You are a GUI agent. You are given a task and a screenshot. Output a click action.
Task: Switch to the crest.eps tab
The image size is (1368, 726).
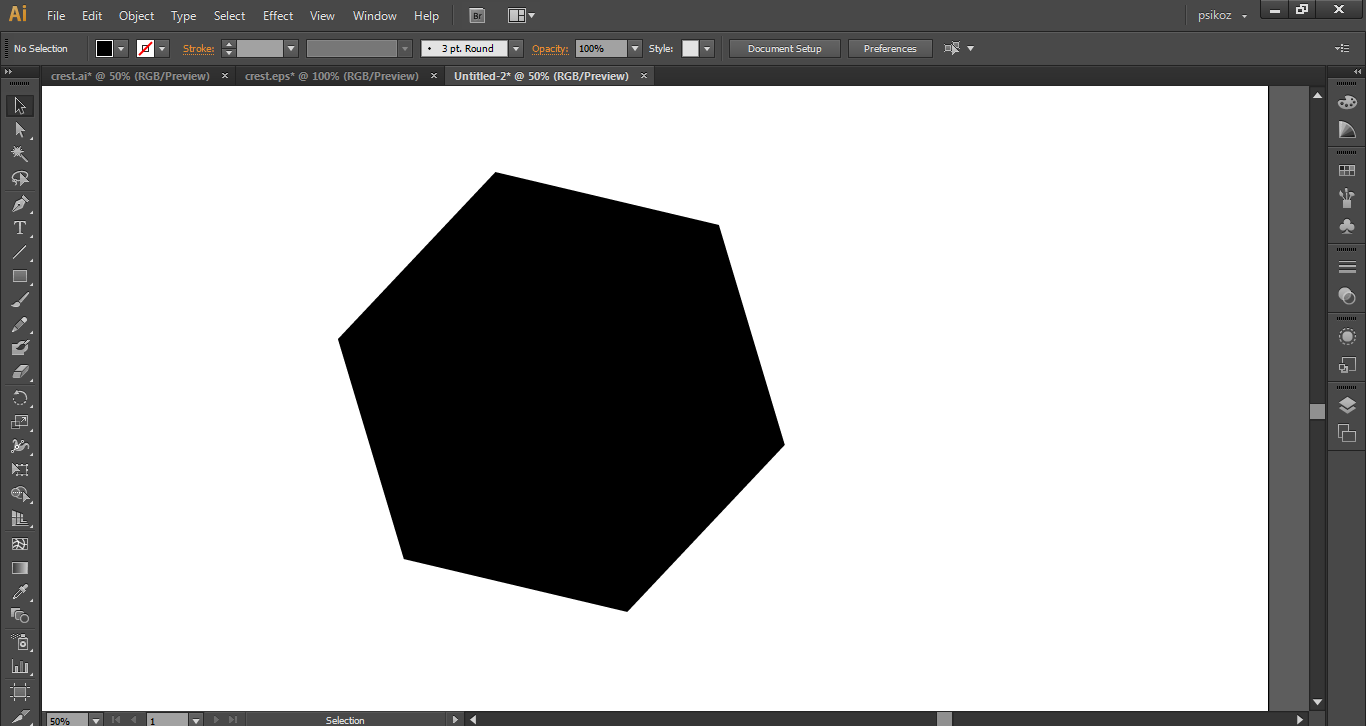pos(331,76)
